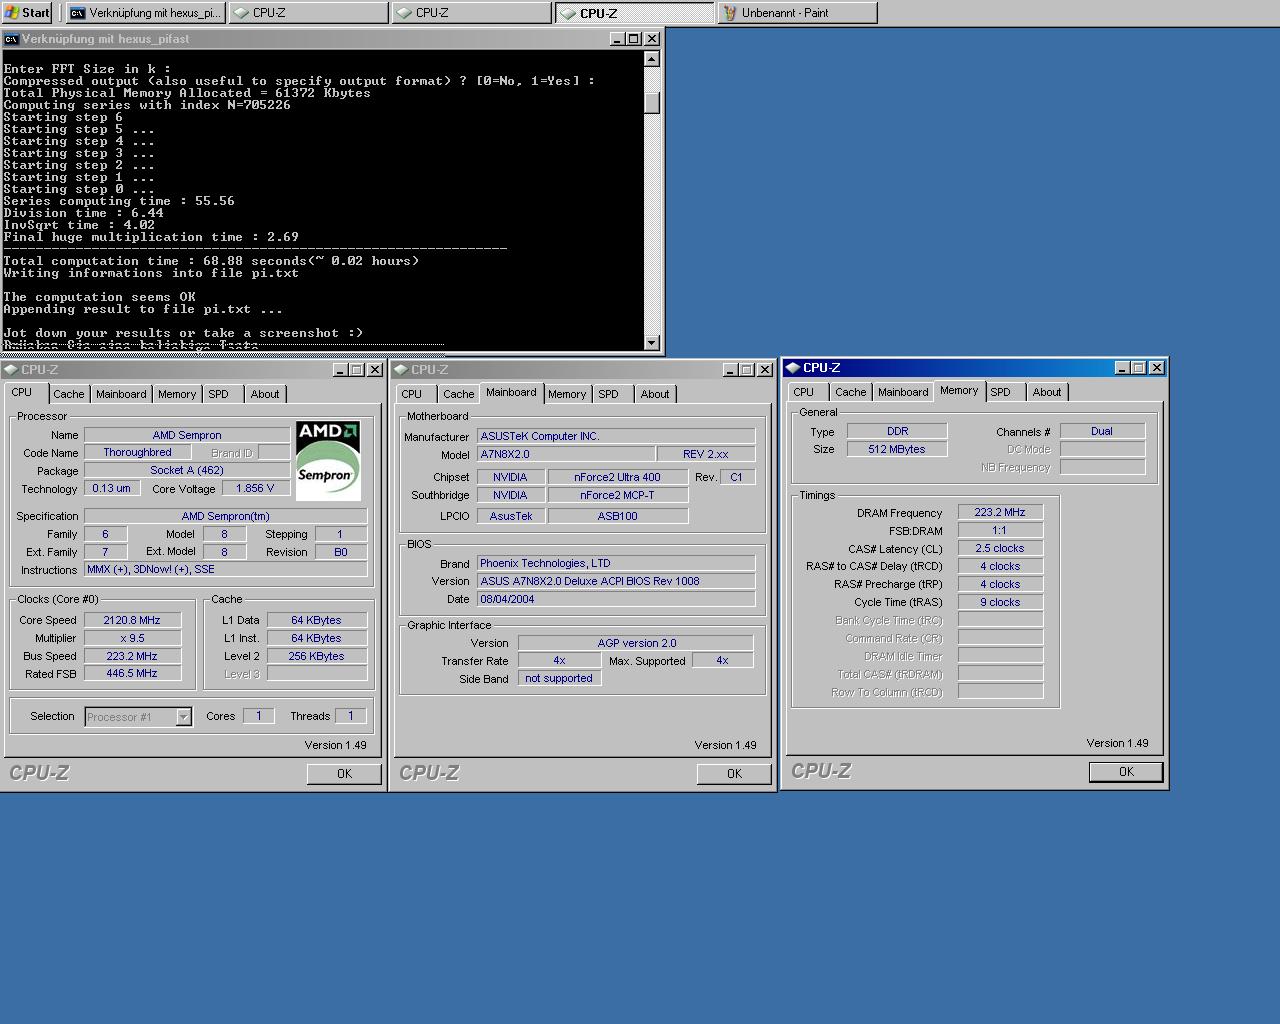Click Rated FSB value 446.5 MHz

pos(132,674)
